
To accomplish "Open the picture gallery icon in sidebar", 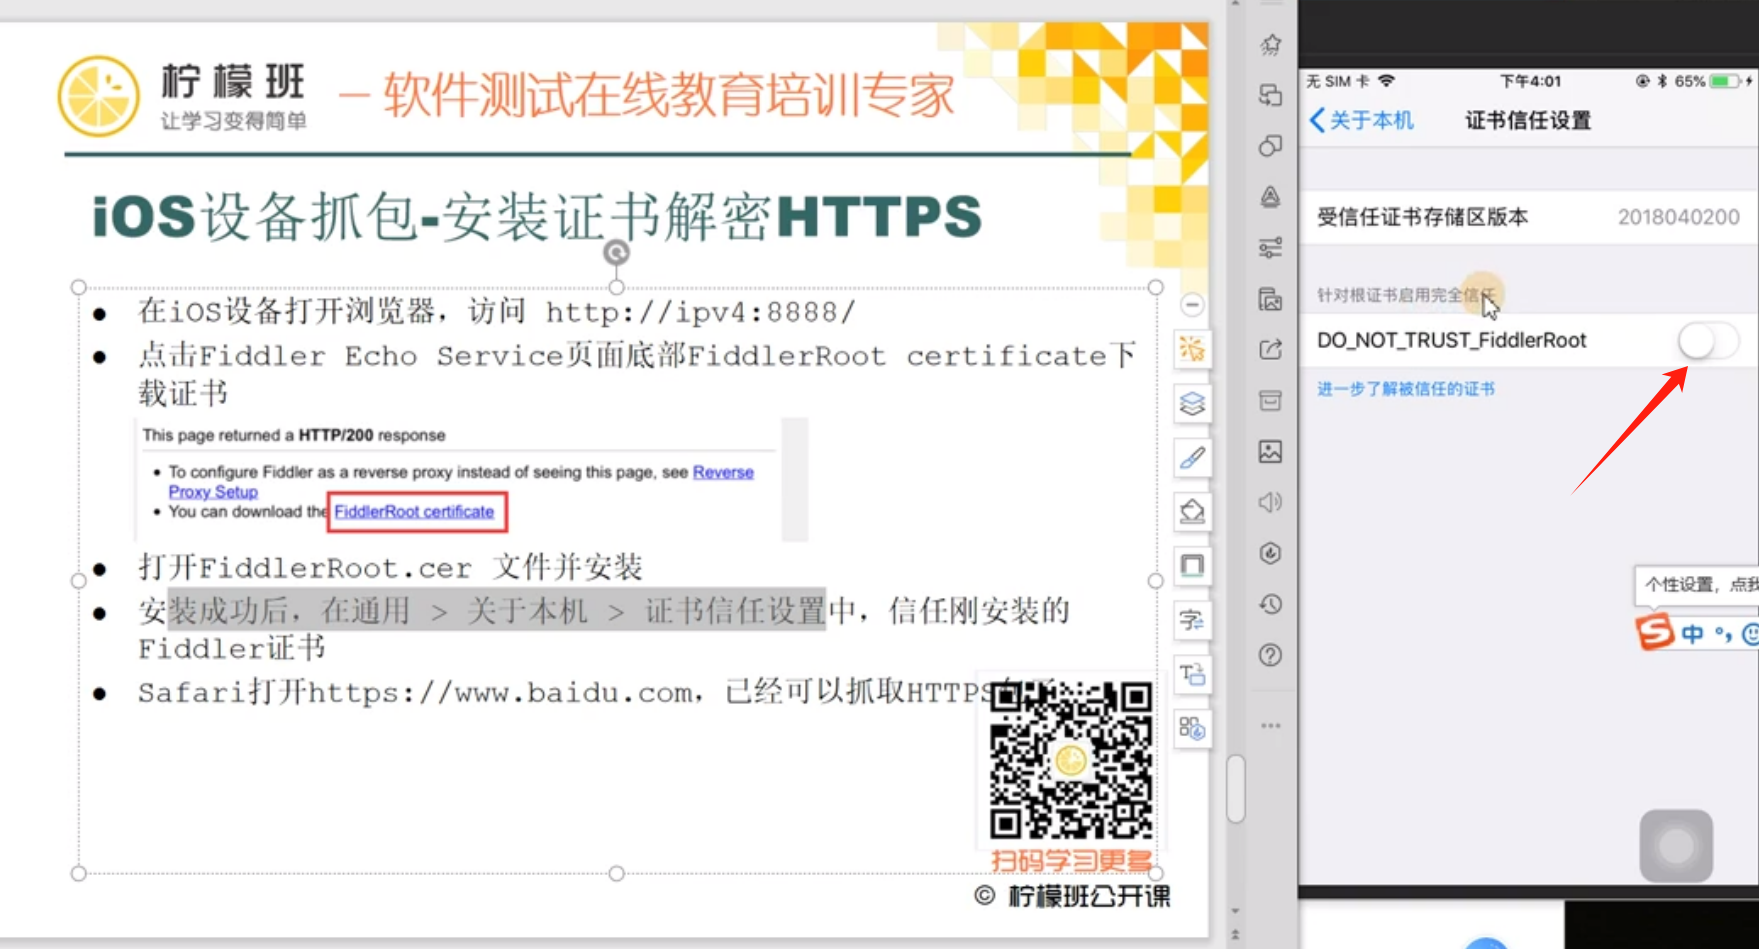I will pos(1271,299).
